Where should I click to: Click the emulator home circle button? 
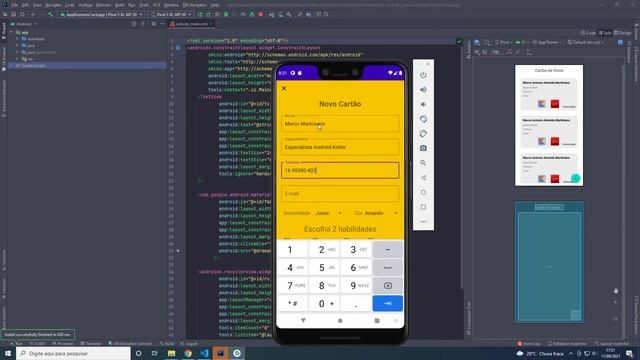(423, 192)
